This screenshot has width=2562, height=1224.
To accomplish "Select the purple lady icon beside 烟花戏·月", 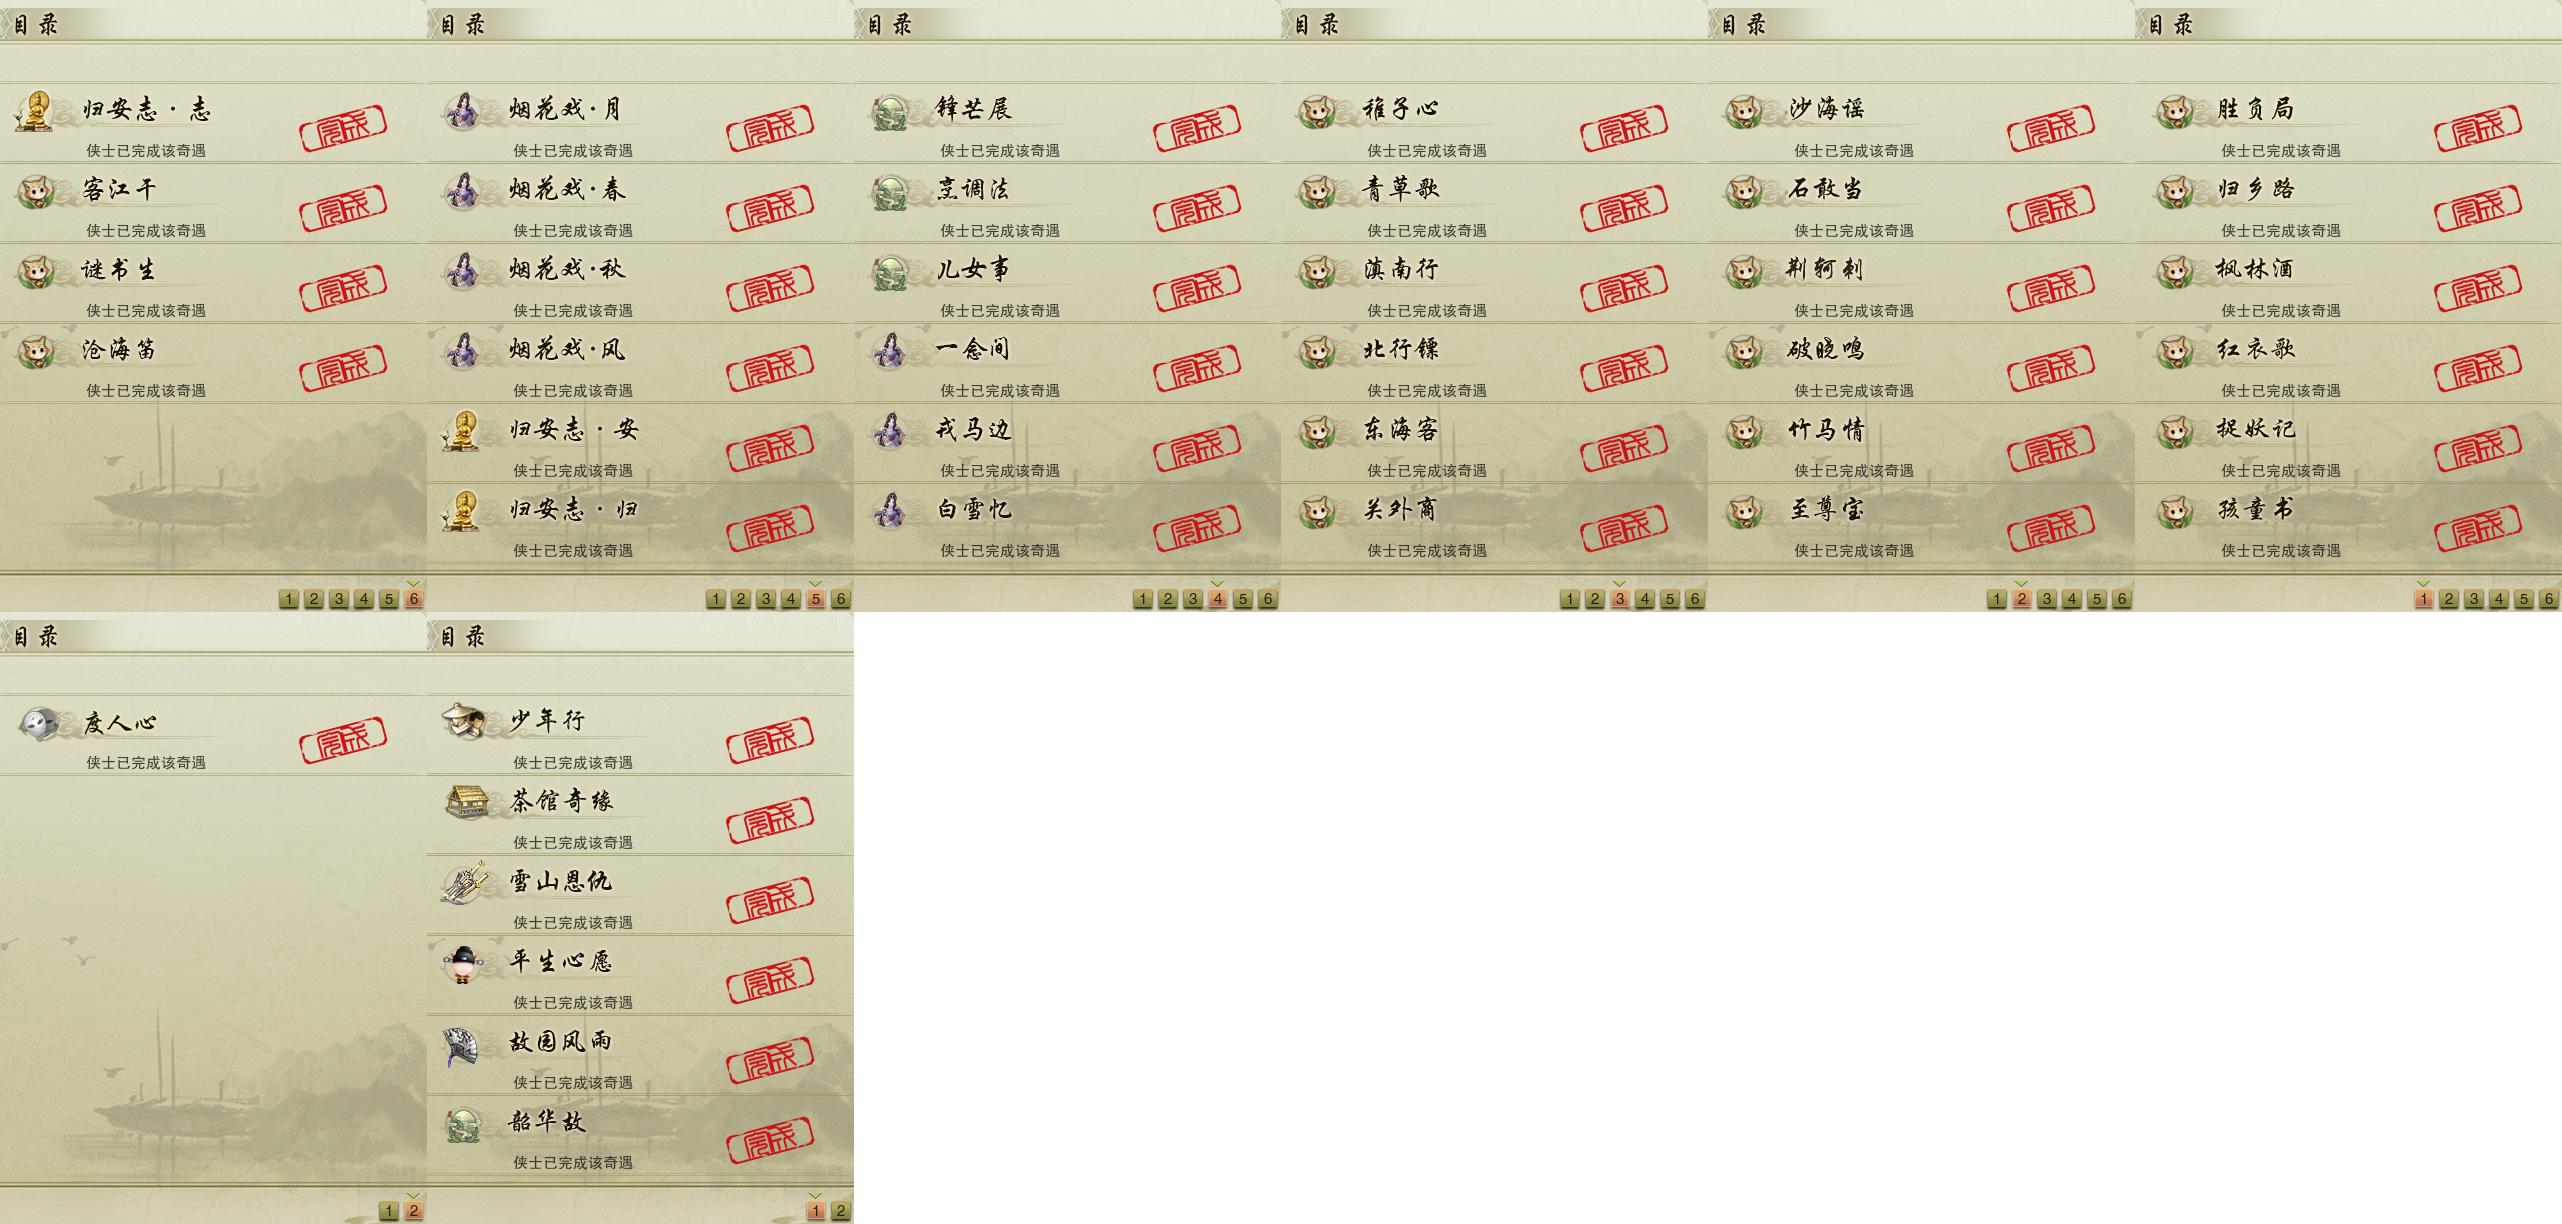I will coord(462,110).
